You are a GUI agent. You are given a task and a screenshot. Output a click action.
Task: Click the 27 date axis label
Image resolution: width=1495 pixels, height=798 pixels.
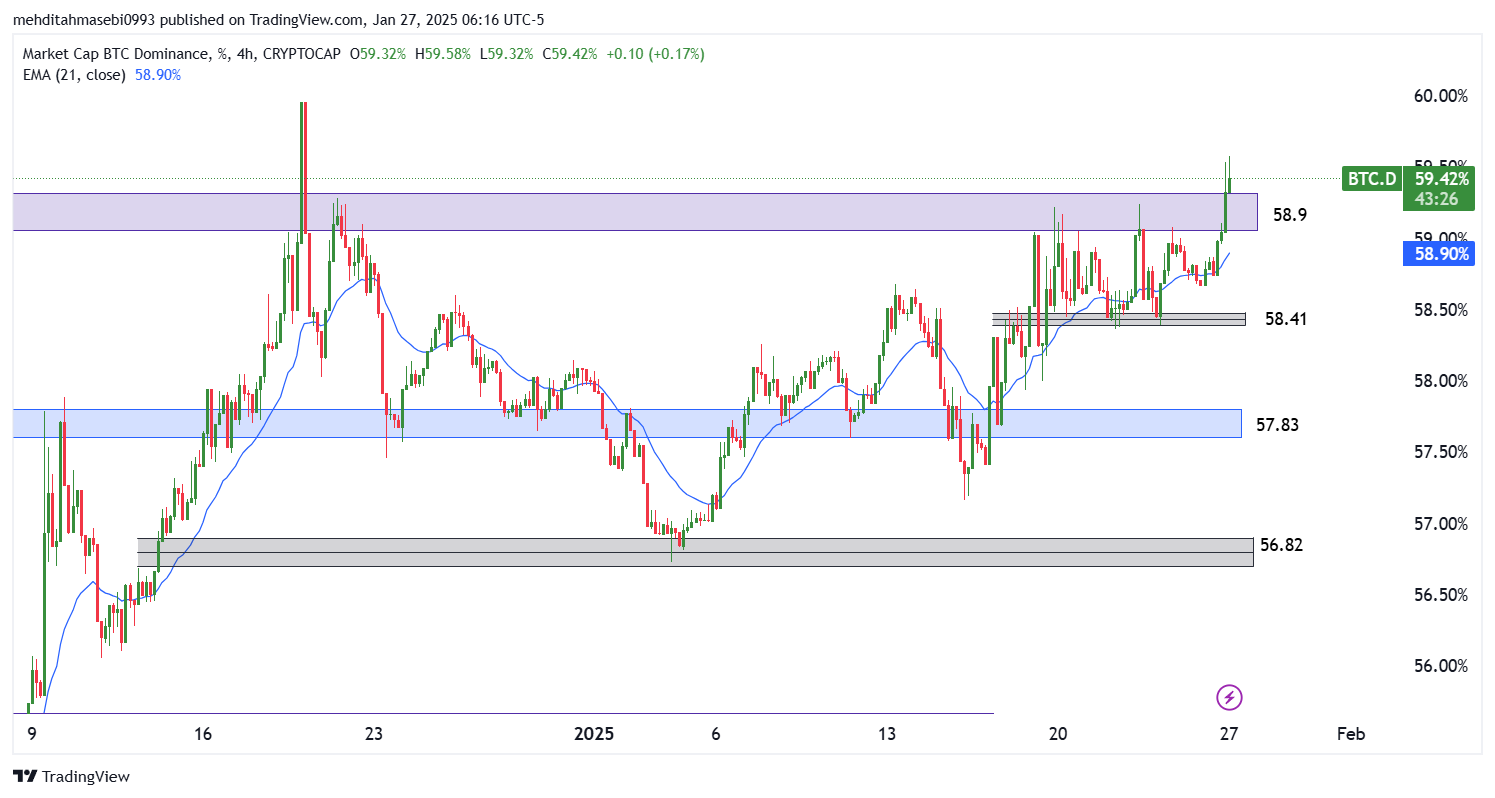[1229, 734]
